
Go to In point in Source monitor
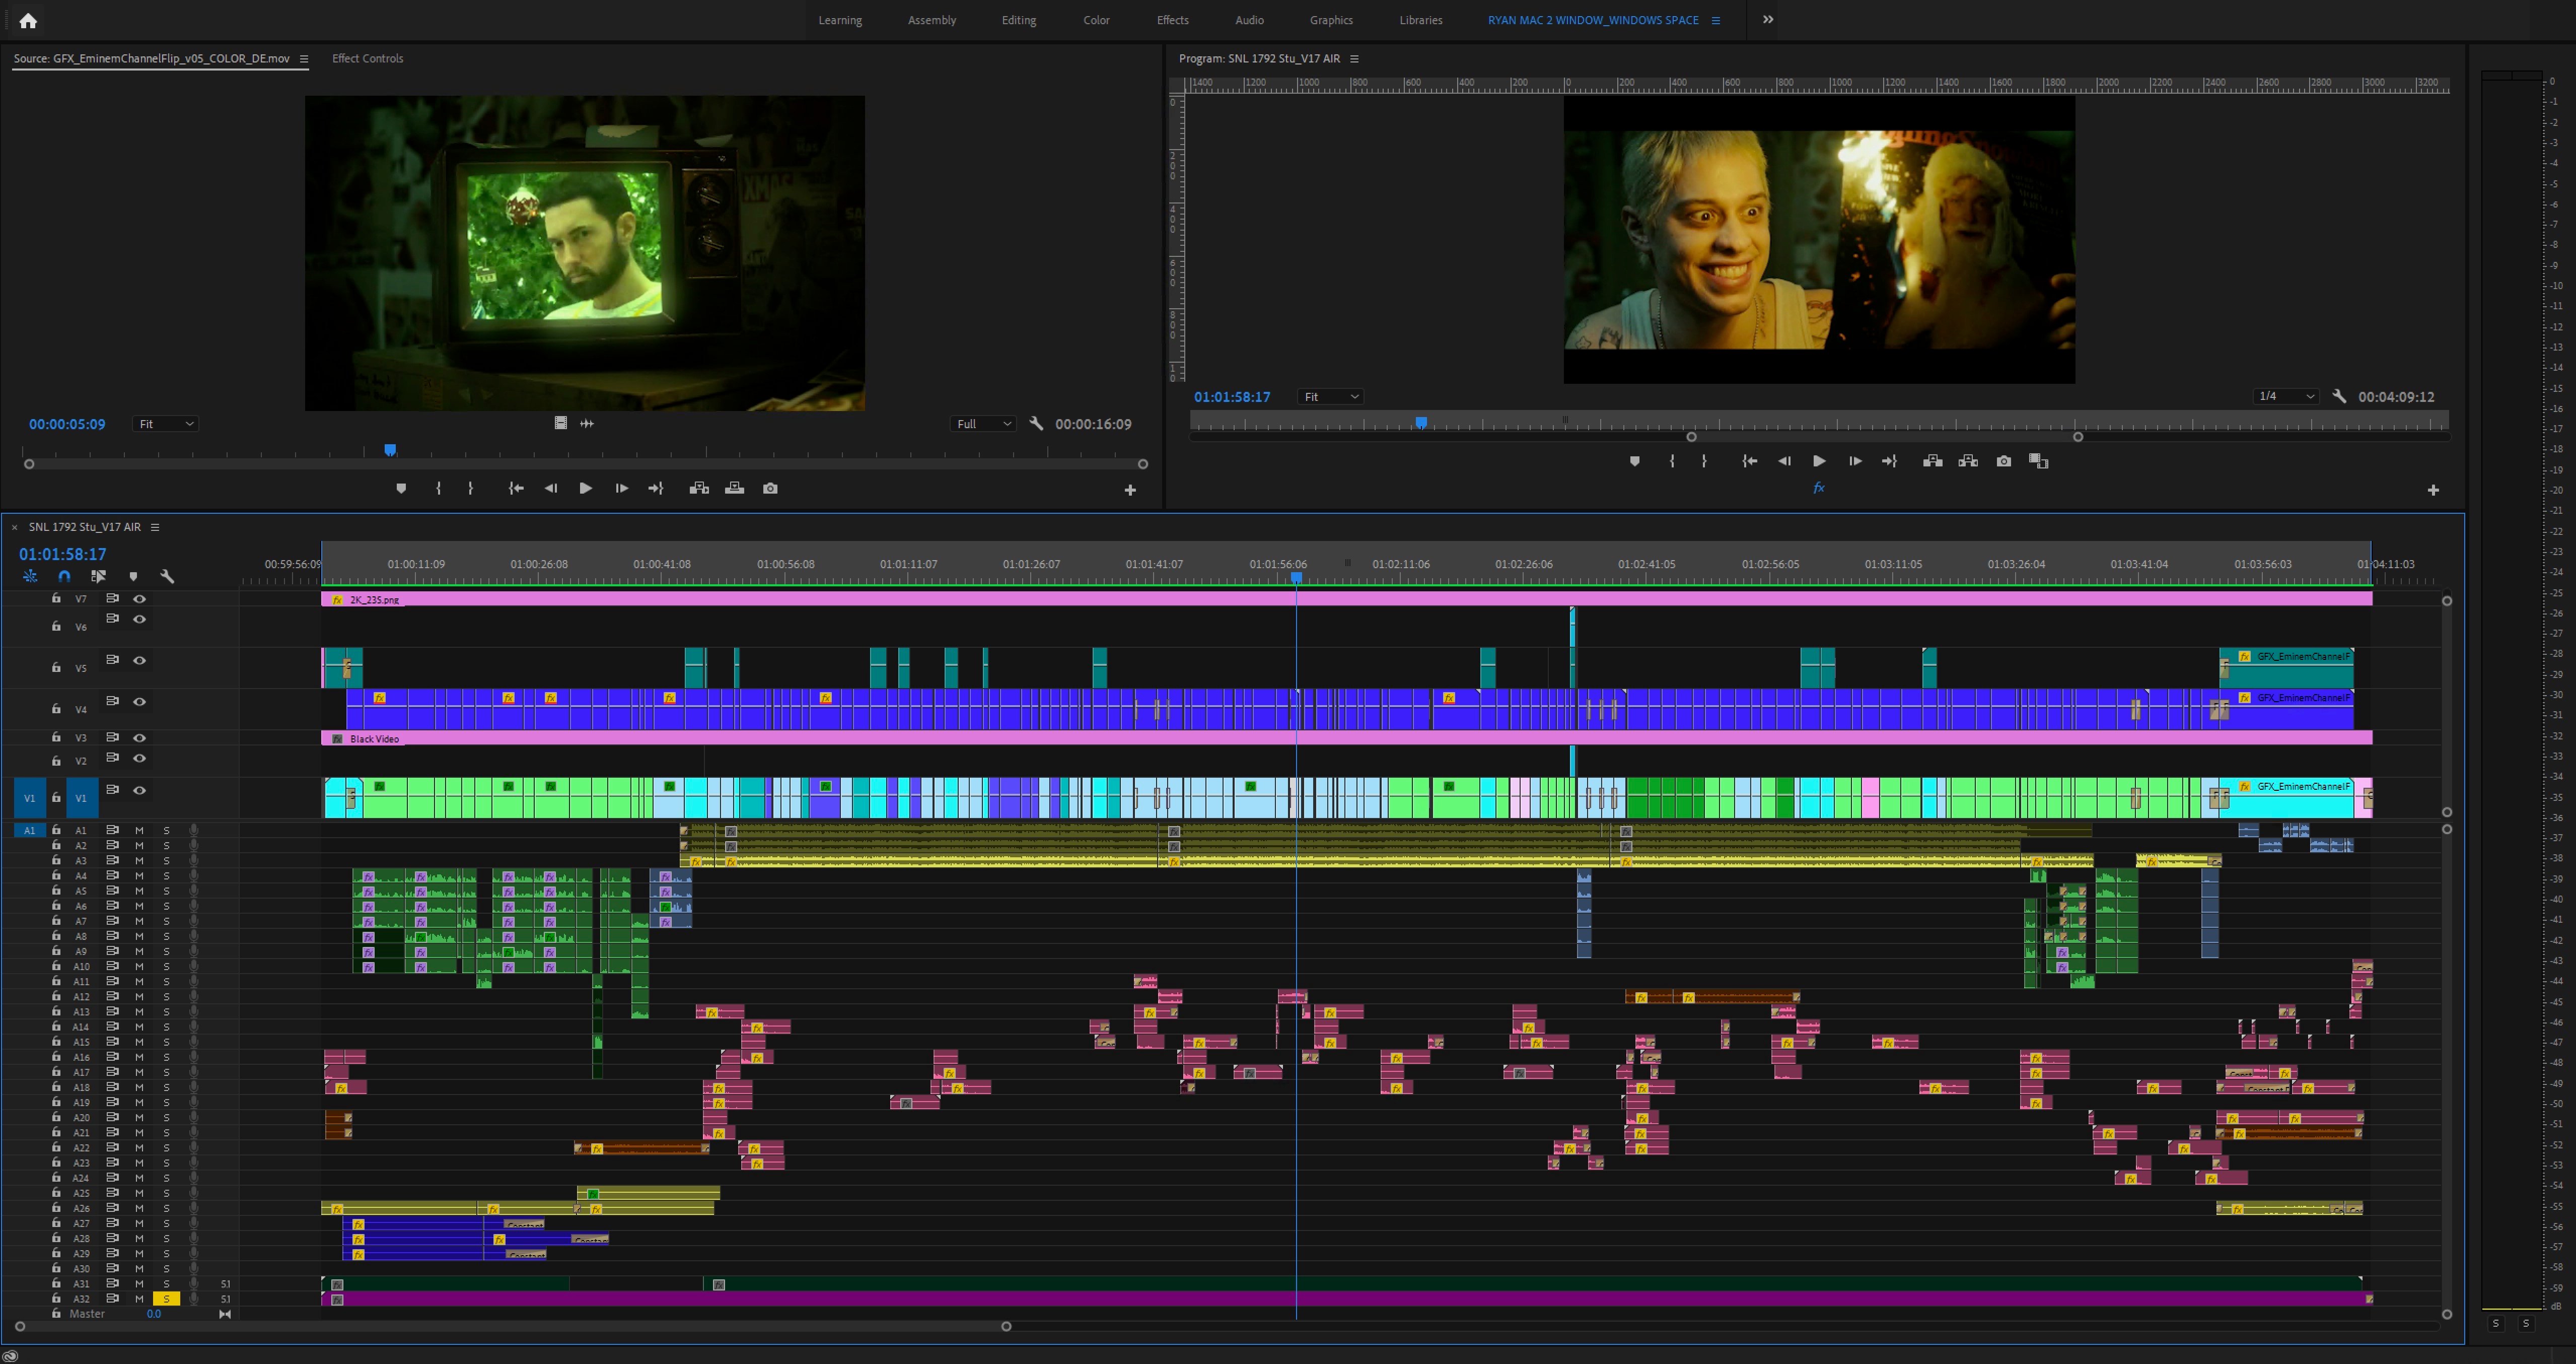click(516, 488)
